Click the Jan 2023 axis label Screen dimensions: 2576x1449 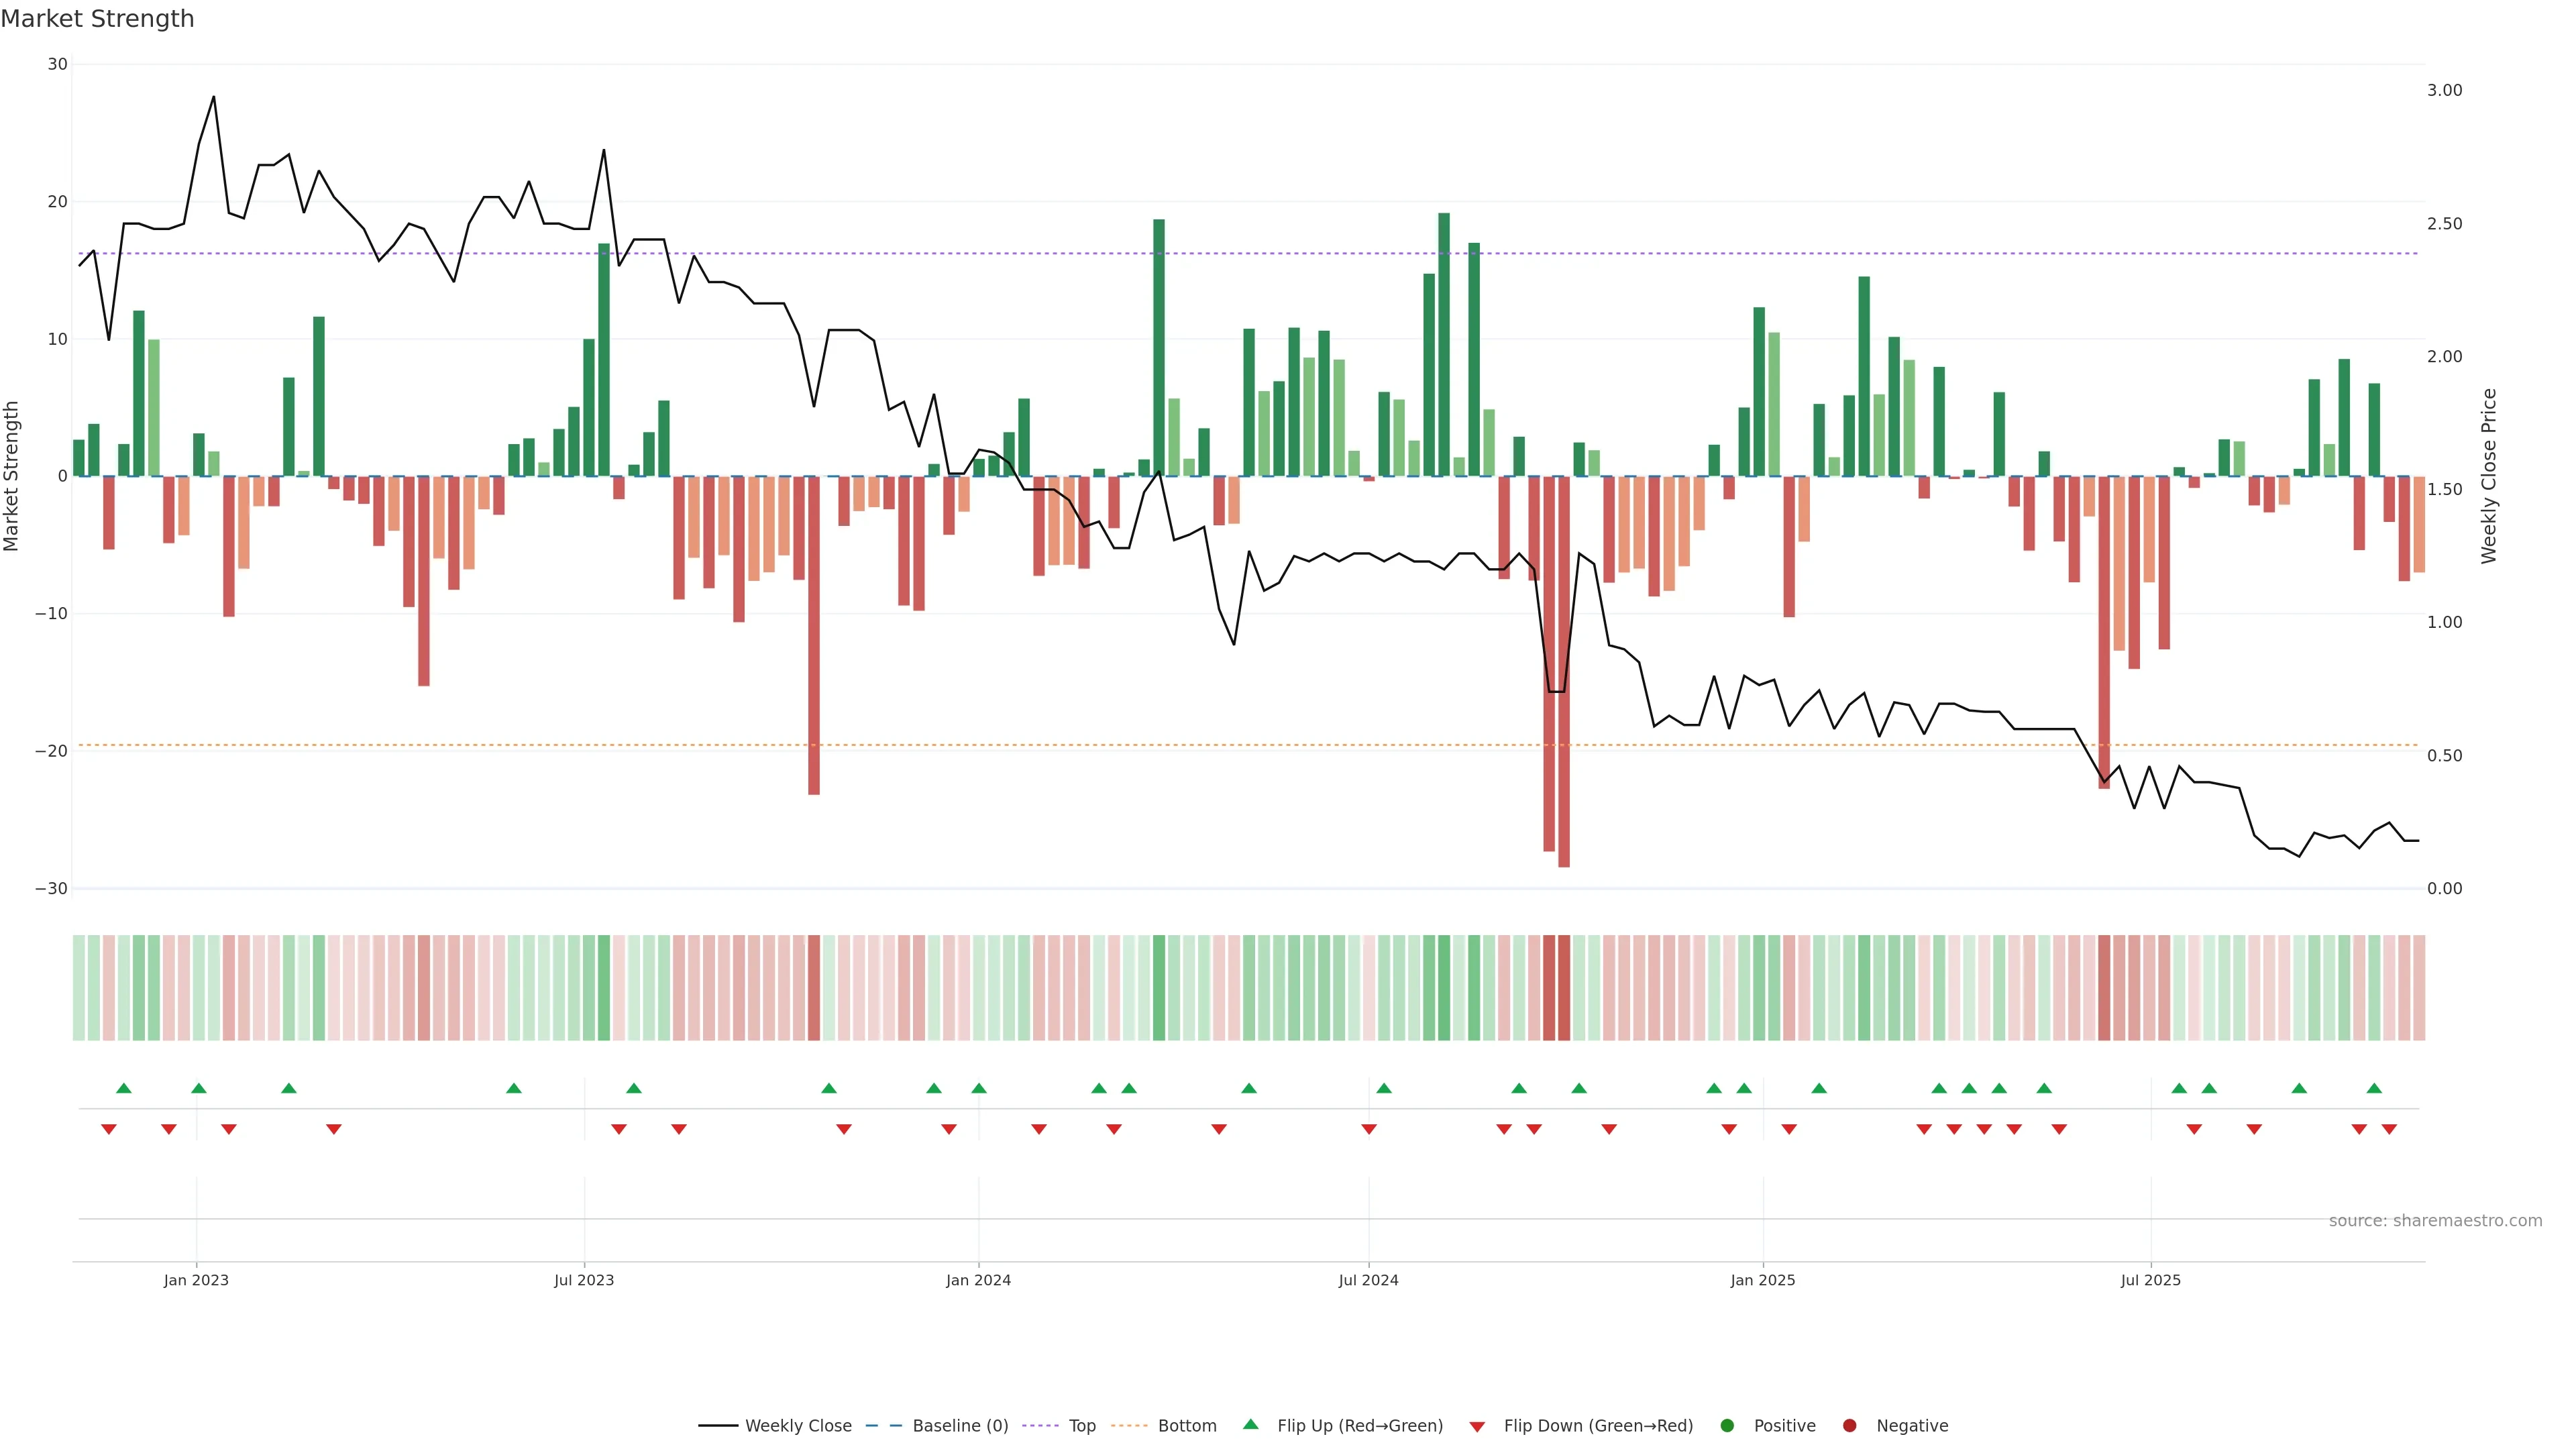[196, 1280]
